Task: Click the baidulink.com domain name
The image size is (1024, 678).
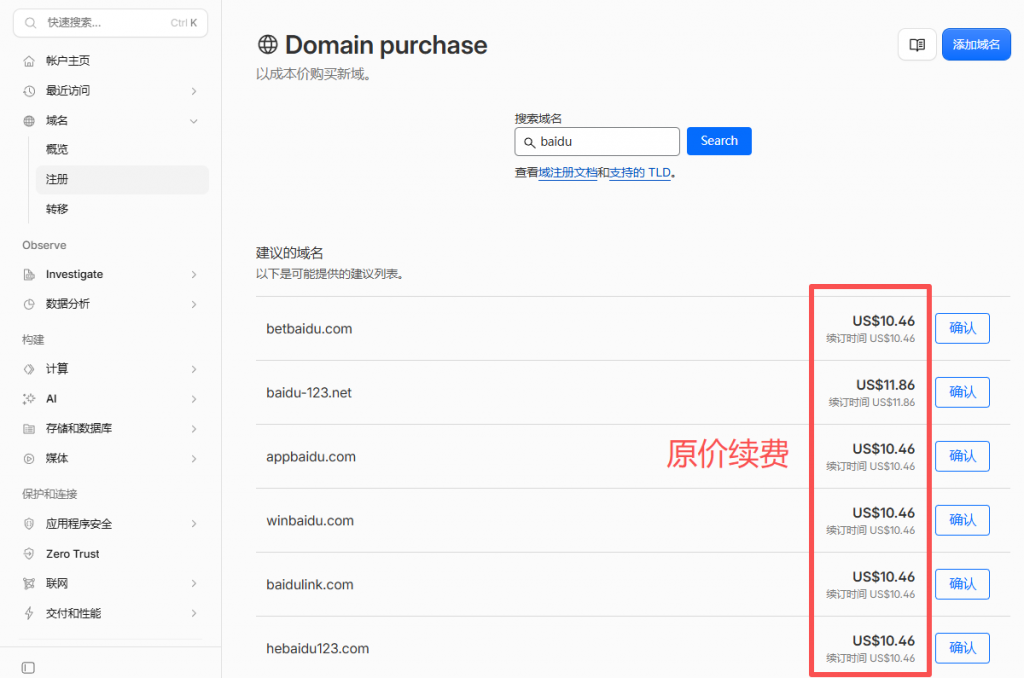Action: pos(310,585)
